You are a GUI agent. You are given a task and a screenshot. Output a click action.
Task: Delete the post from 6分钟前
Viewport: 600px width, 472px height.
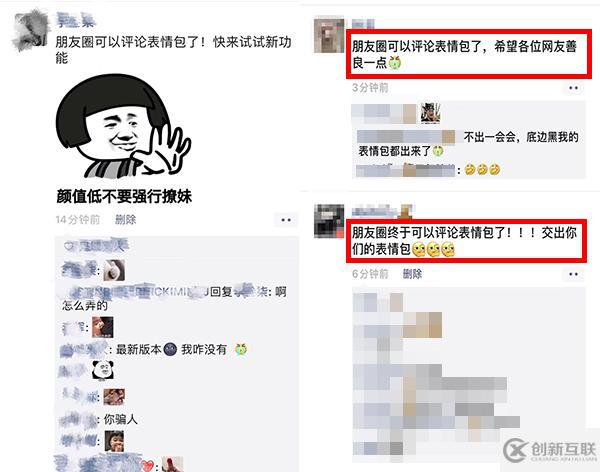(412, 274)
